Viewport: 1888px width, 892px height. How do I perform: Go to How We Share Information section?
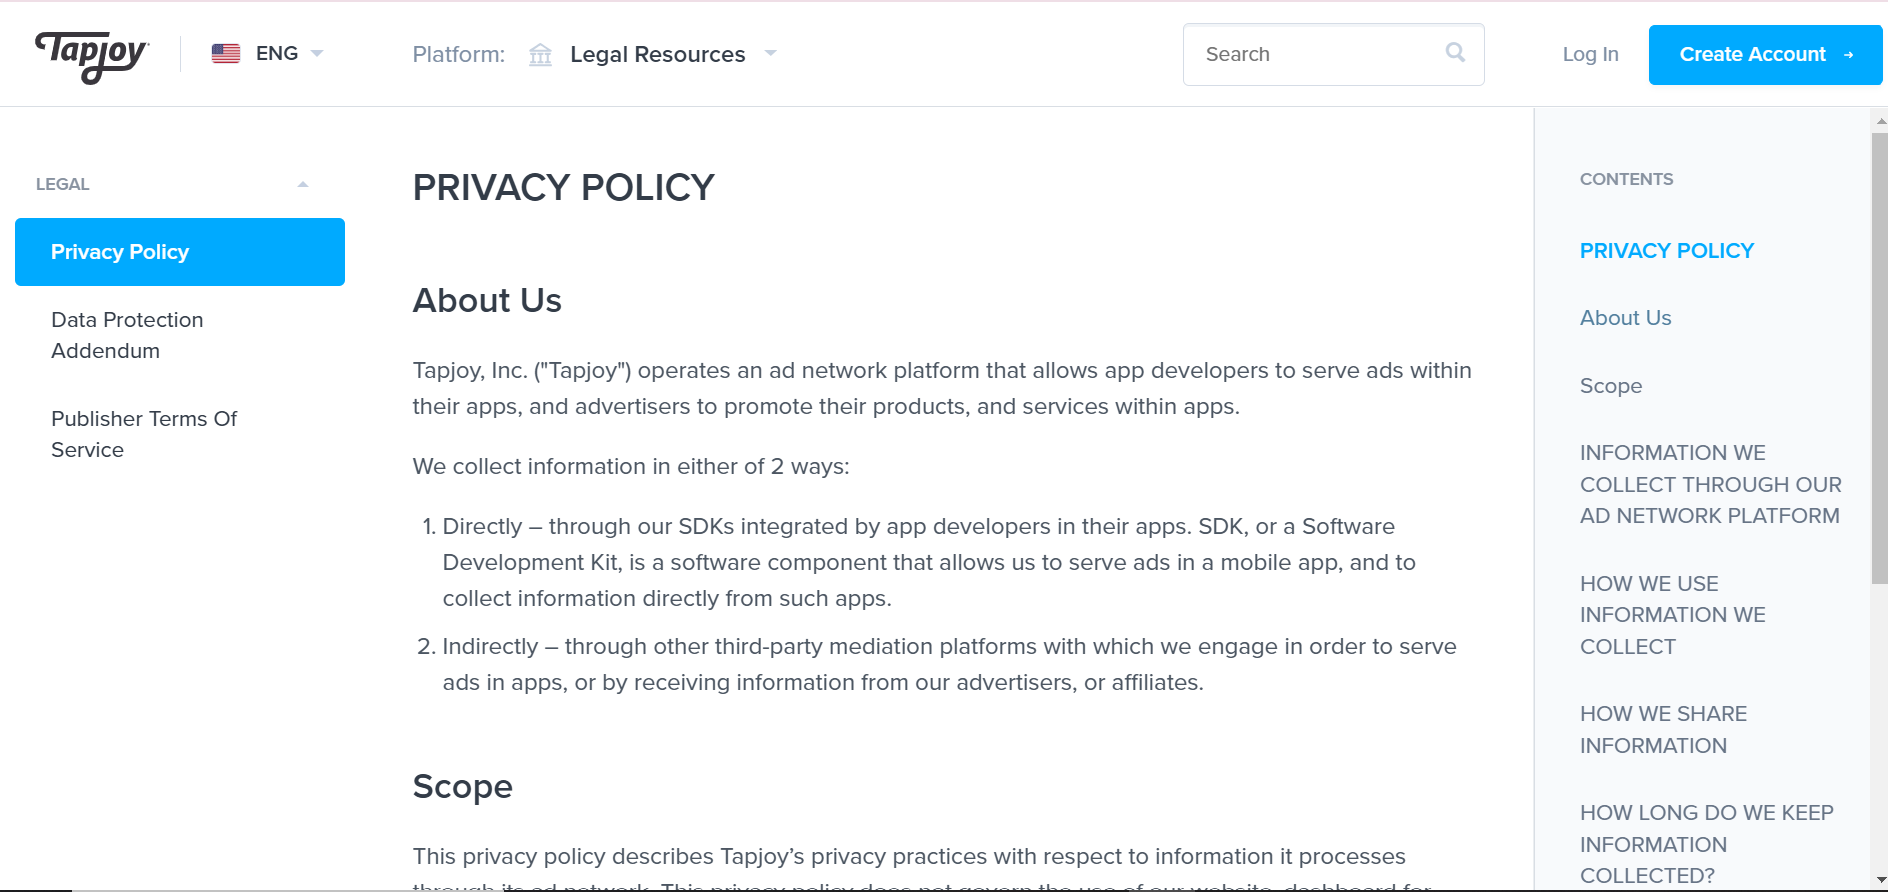[x=1663, y=729]
